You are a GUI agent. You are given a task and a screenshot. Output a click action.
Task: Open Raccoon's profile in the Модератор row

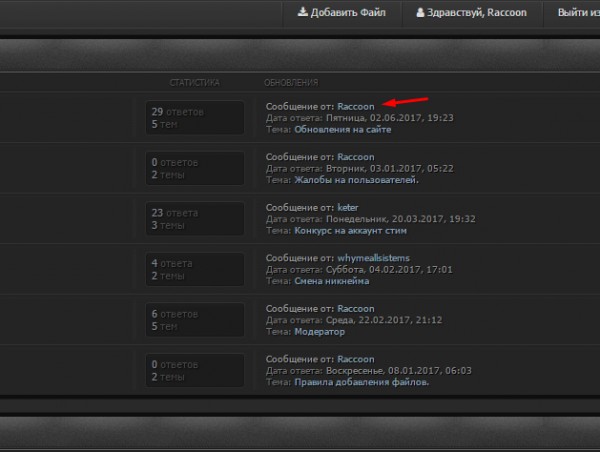pyautogui.click(x=355, y=308)
